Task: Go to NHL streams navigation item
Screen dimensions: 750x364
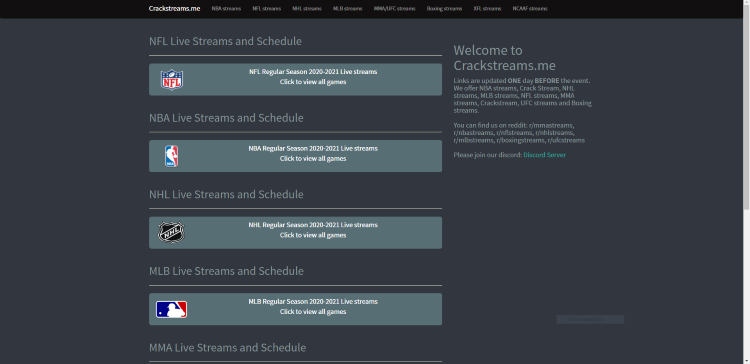Action: pos(307,9)
